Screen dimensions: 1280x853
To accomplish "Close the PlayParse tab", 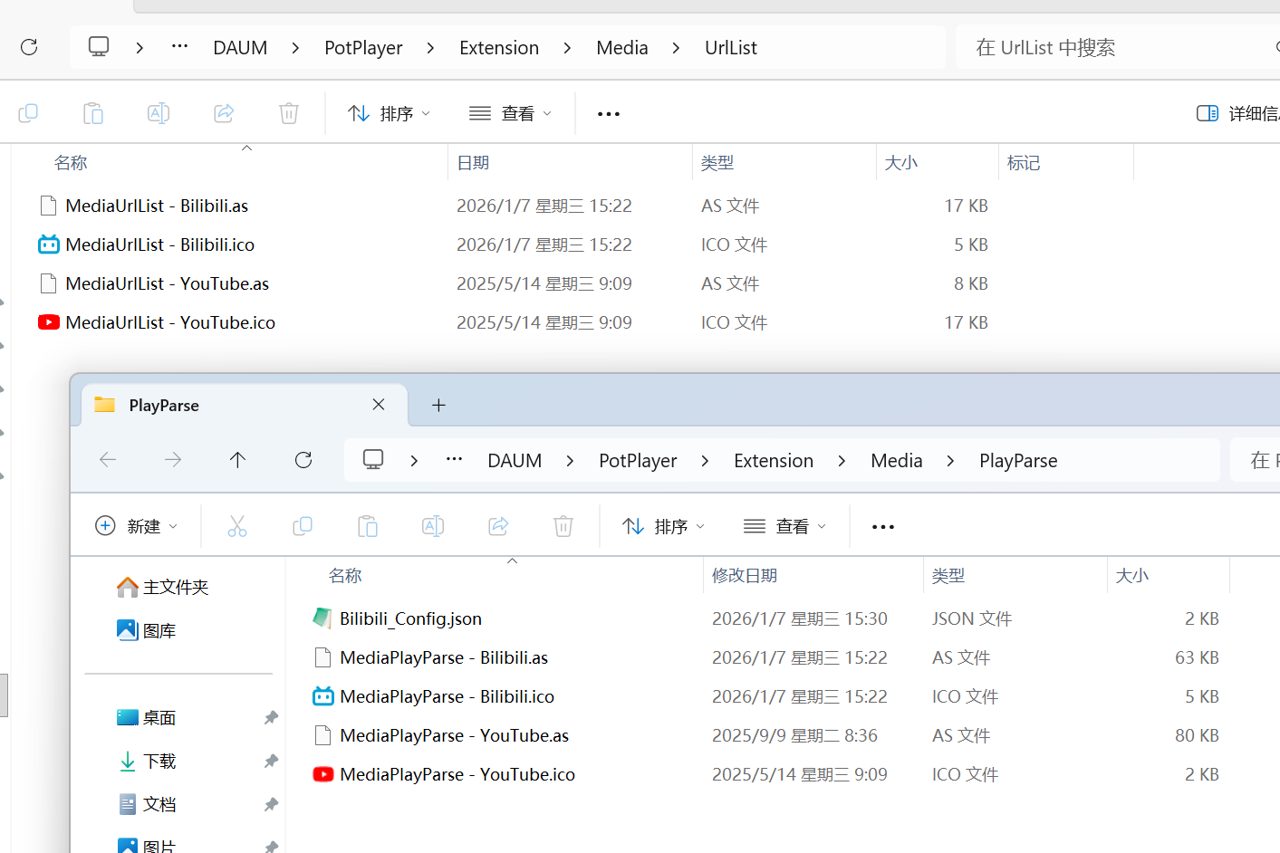I will [378, 405].
